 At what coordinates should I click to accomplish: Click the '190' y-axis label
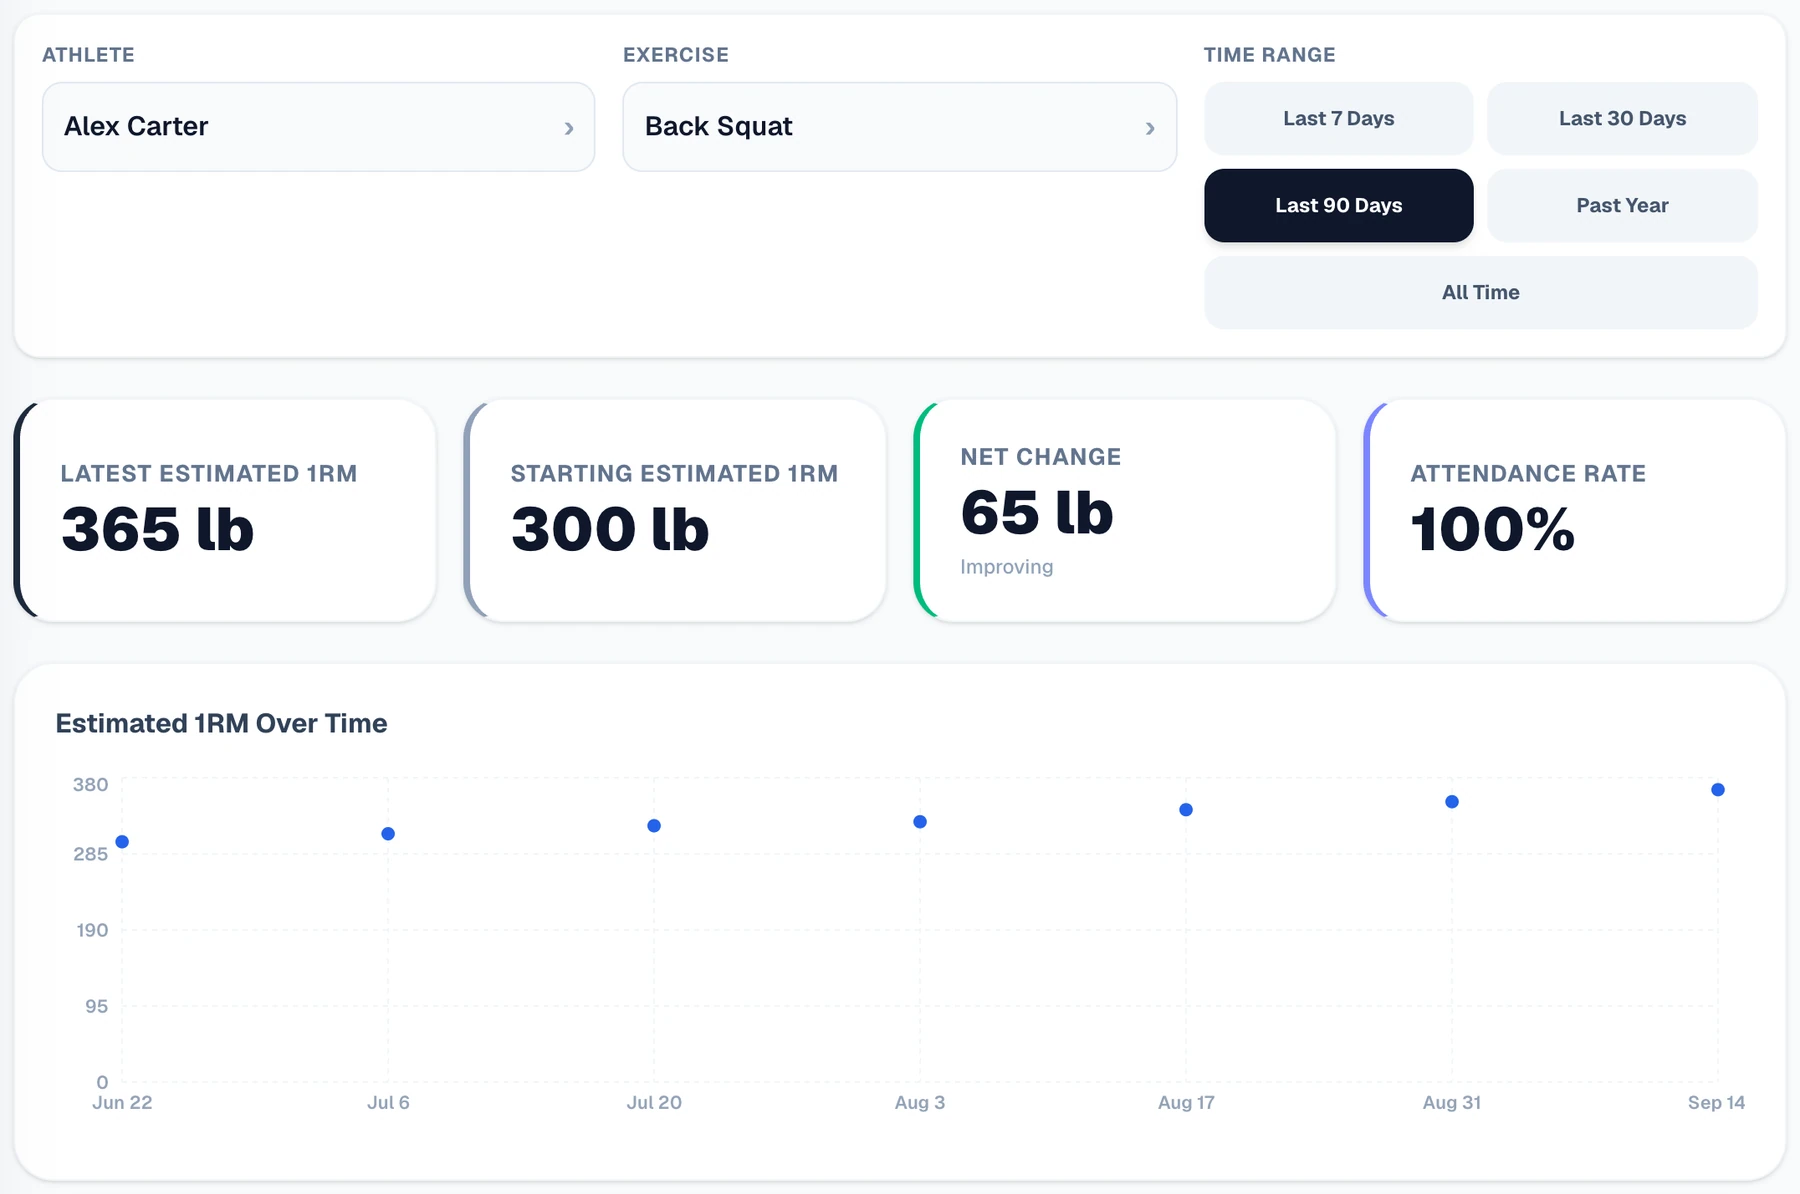pos(92,930)
